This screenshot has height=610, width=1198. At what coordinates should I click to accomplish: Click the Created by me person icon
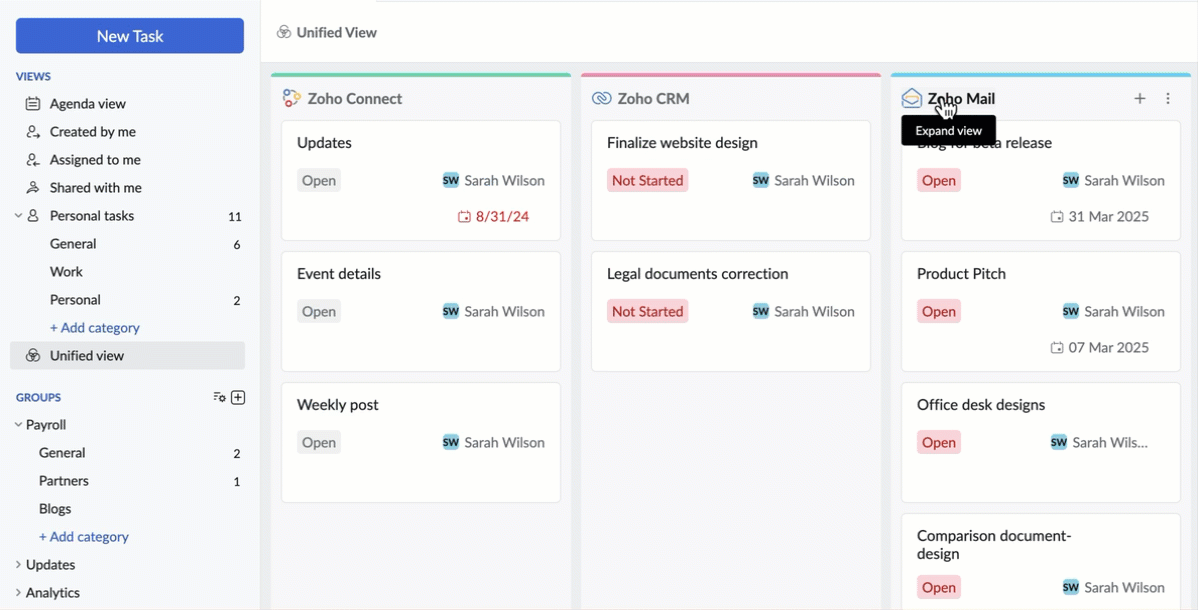pos(33,131)
